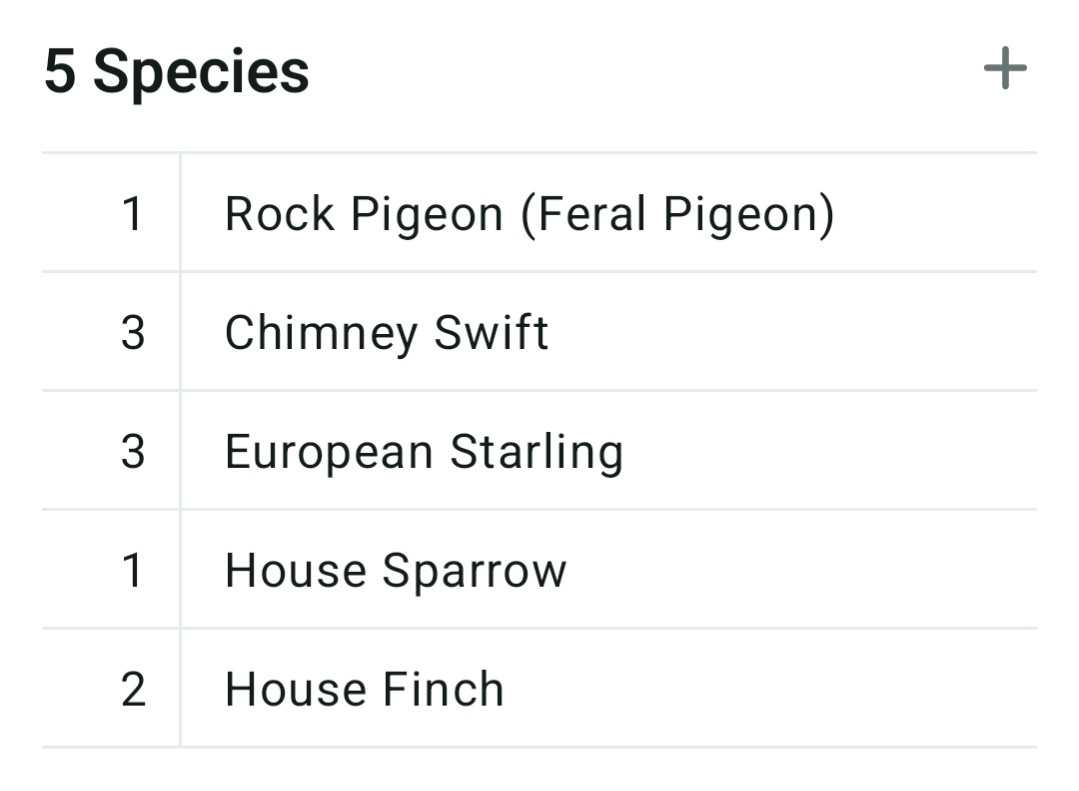The height and width of the screenshot is (791, 1079).
Task: Click the word Finch in the list
Action: click(x=443, y=690)
